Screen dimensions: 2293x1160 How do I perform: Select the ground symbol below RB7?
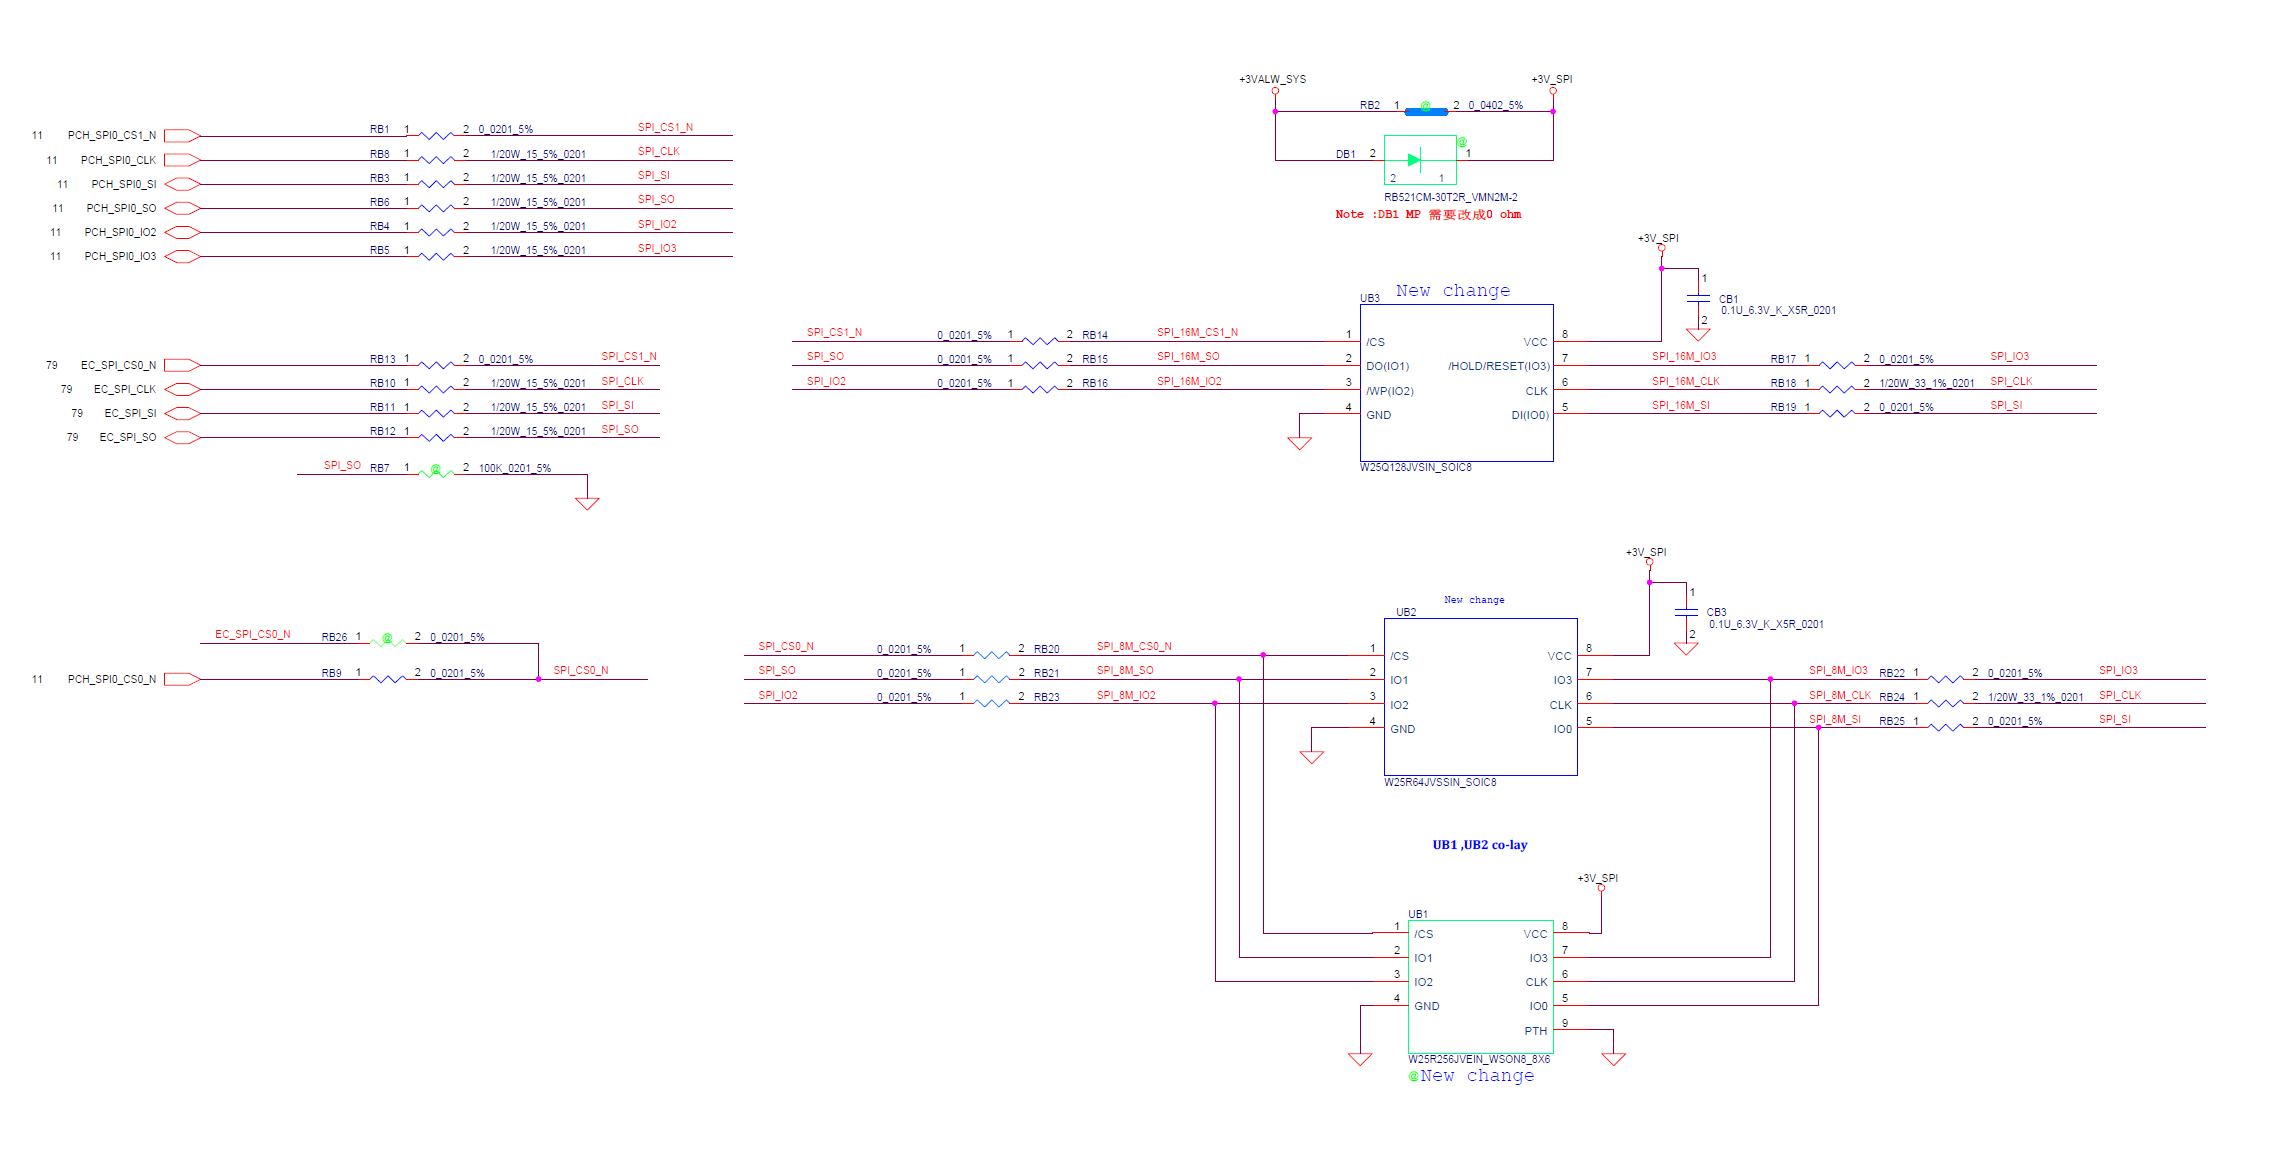click(x=587, y=503)
